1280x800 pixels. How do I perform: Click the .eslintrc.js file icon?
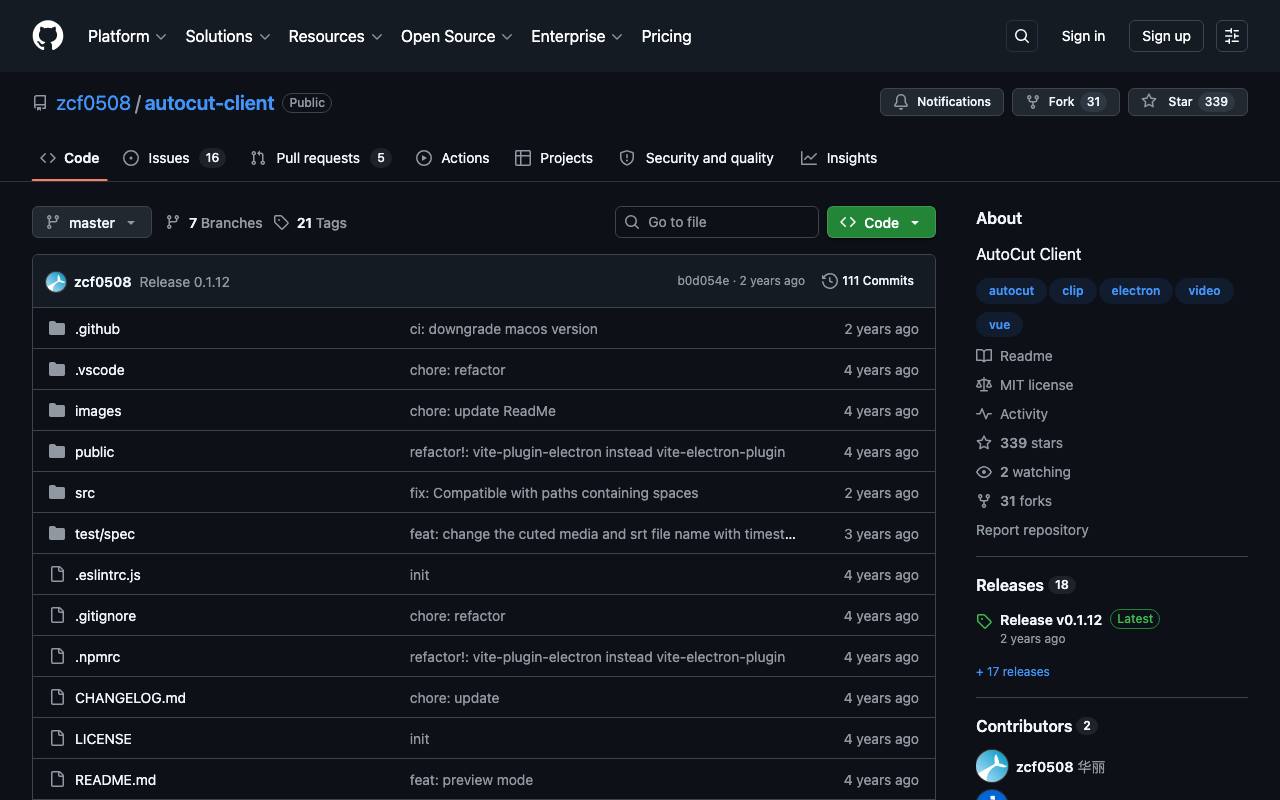coord(57,575)
